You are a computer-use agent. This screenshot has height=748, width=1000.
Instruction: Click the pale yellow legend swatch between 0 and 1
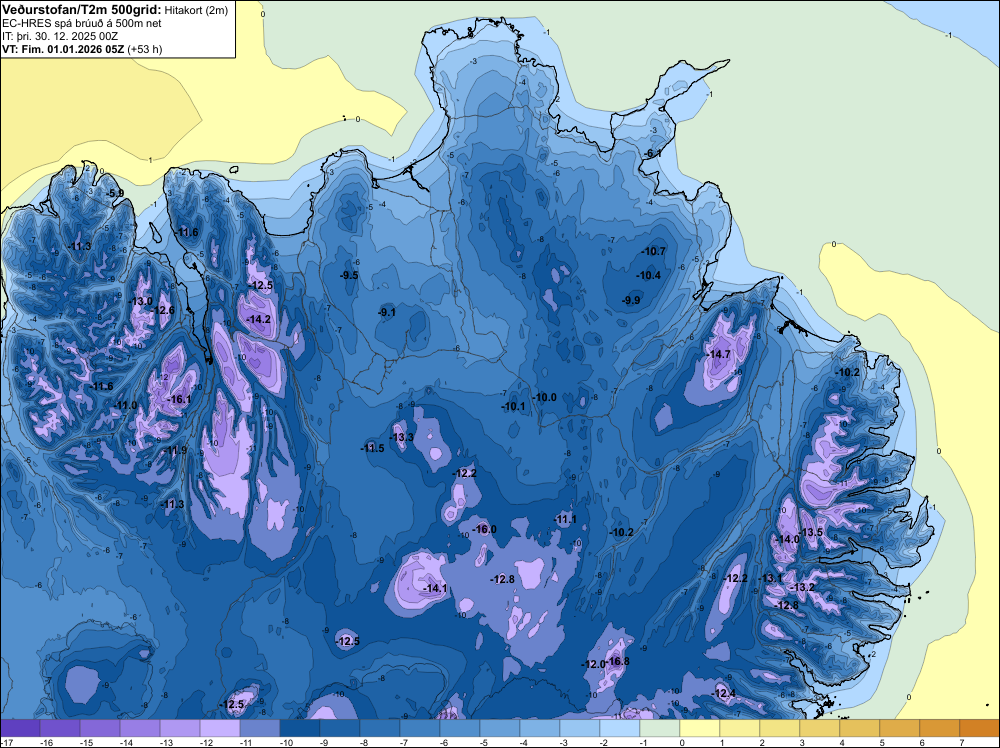(x=700, y=728)
